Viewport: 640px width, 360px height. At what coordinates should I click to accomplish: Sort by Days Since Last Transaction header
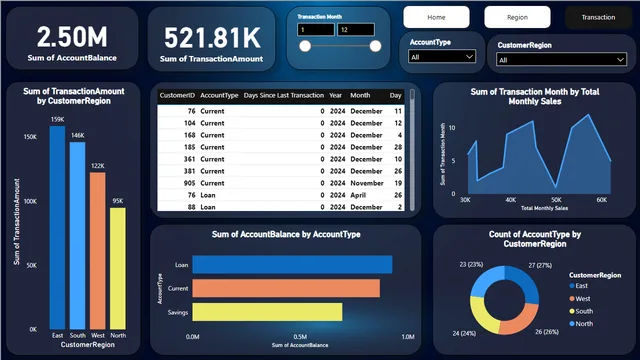pos(284,96)
